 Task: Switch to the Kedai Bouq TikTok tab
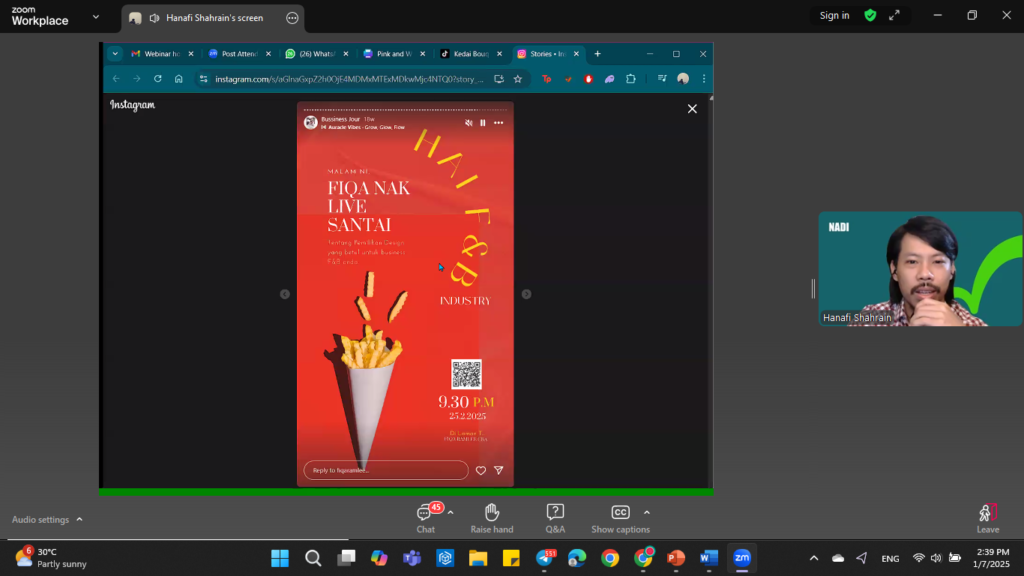pyautogui.click(x=470, y=54)
